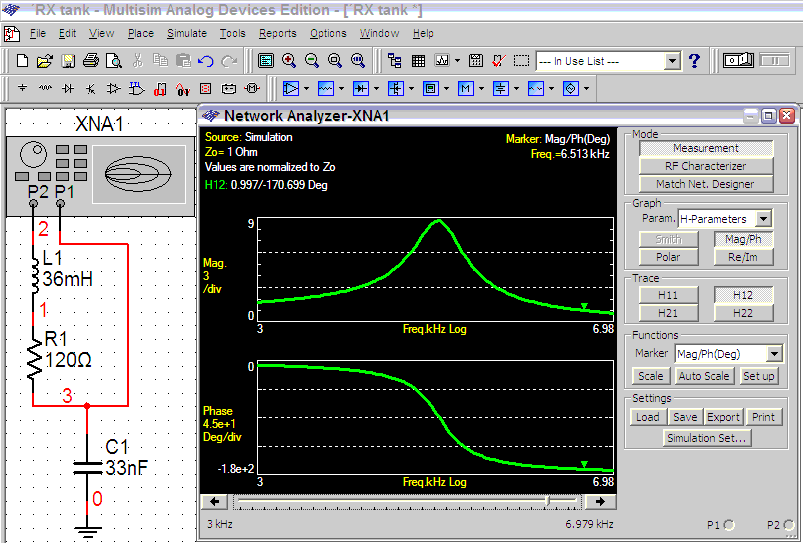The image size is (803, 543).
Task: Click the blue Help question mark
Action: coord(694,61)
